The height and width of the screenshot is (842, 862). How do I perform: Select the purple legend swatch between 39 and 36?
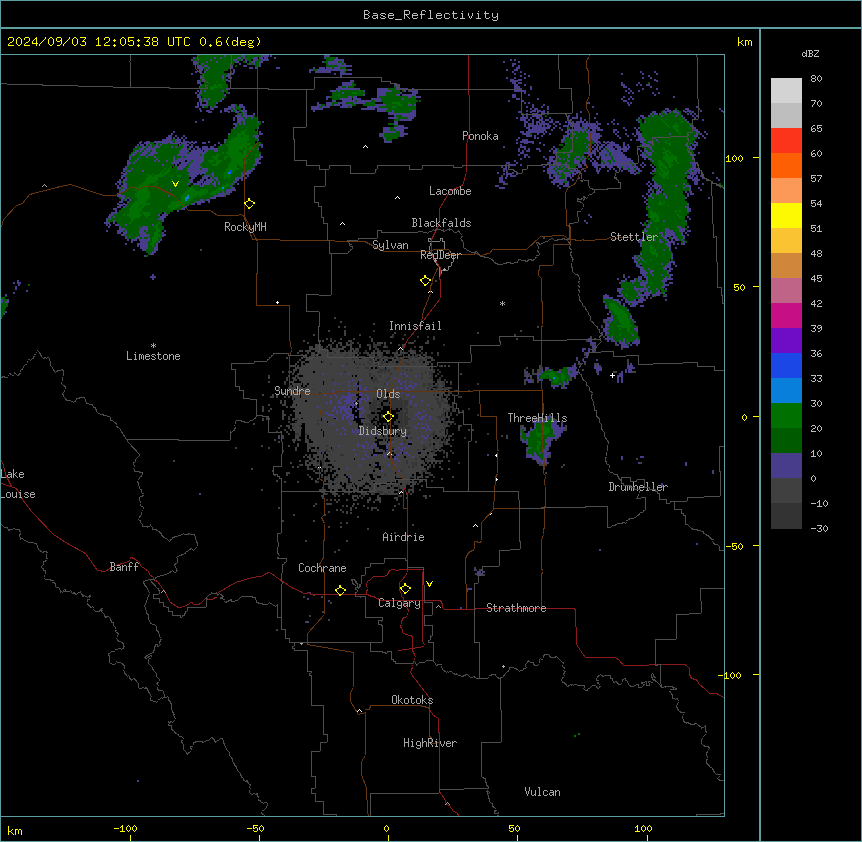(786, 341)
